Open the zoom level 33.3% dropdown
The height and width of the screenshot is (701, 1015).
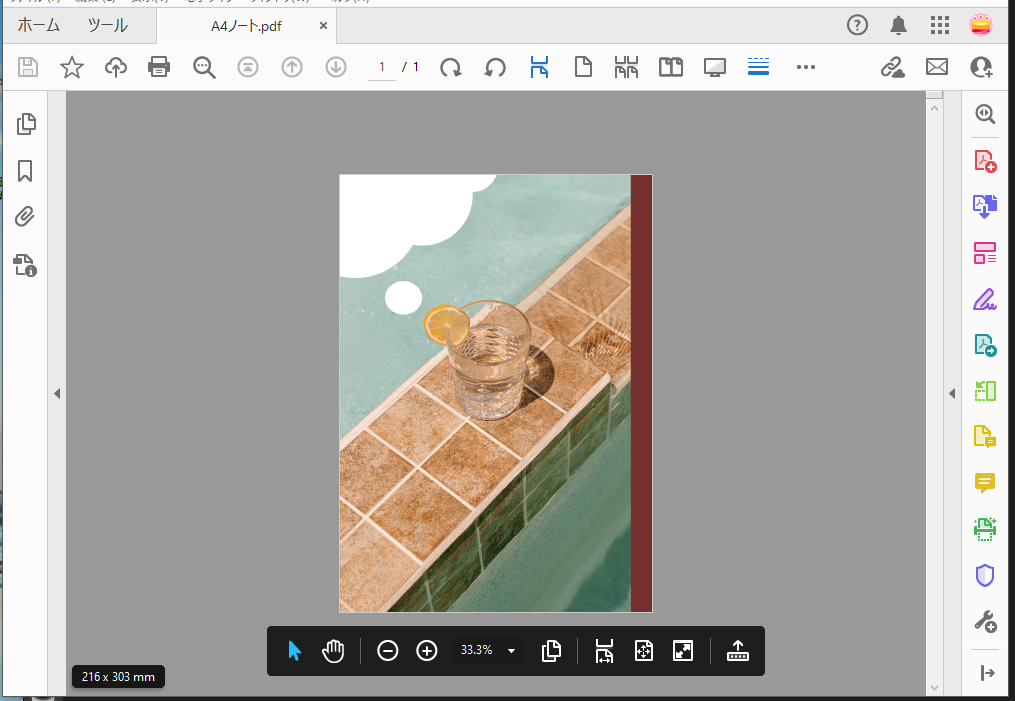511,651
